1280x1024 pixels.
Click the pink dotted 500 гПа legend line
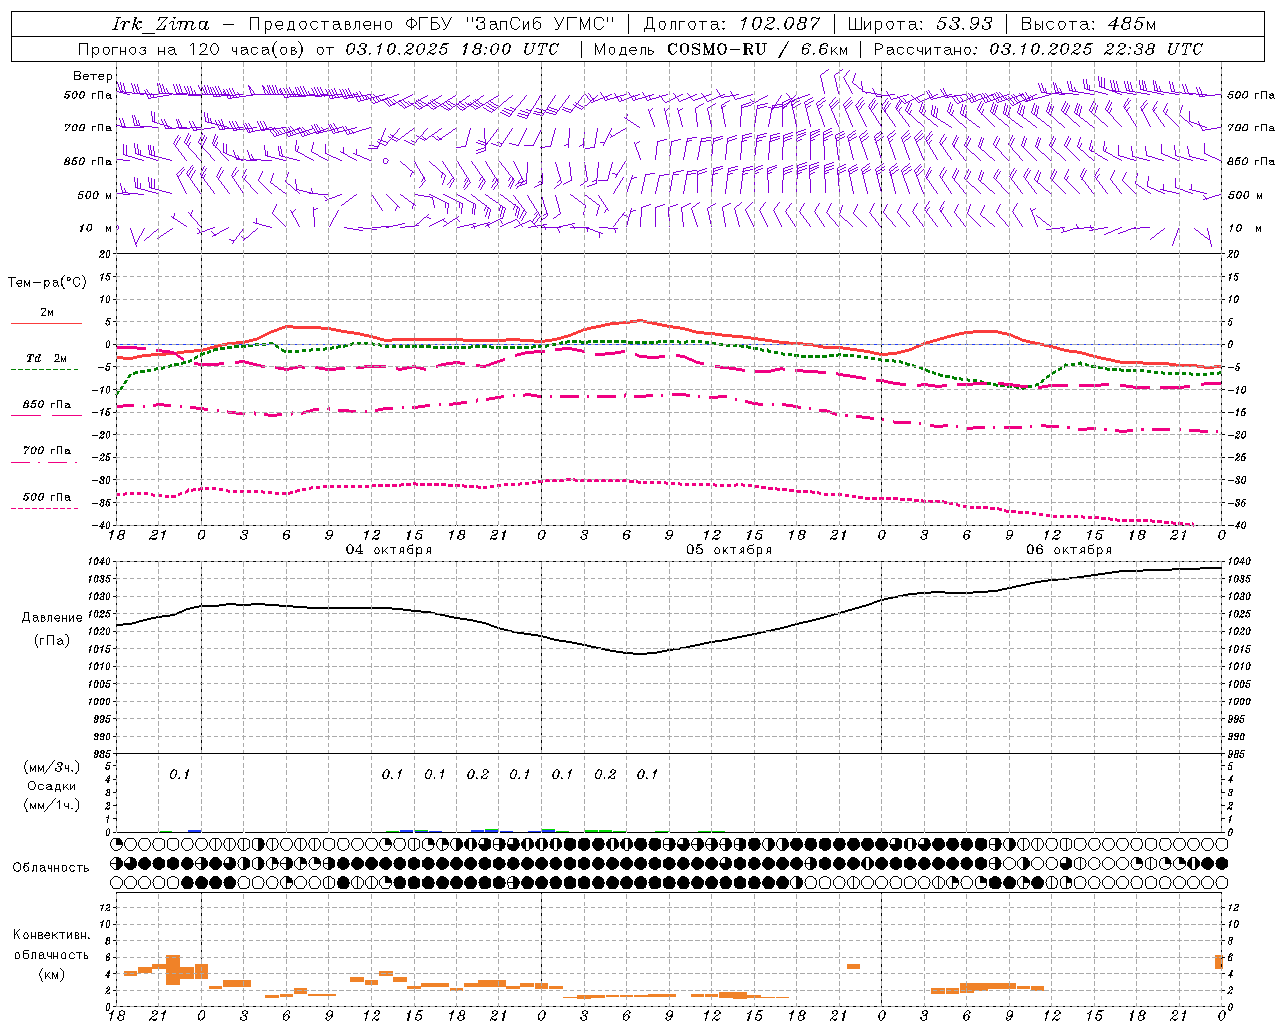(44, 508)
